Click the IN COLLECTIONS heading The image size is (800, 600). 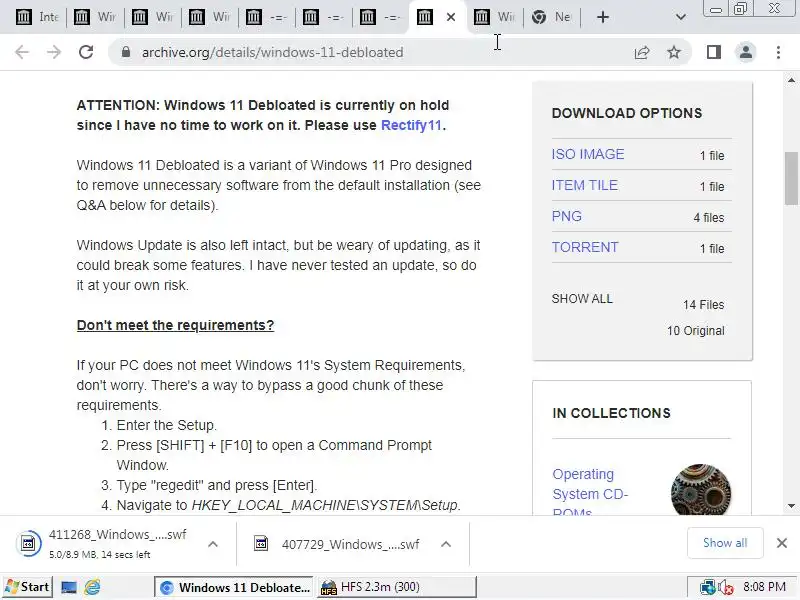[x=611, y=413]
